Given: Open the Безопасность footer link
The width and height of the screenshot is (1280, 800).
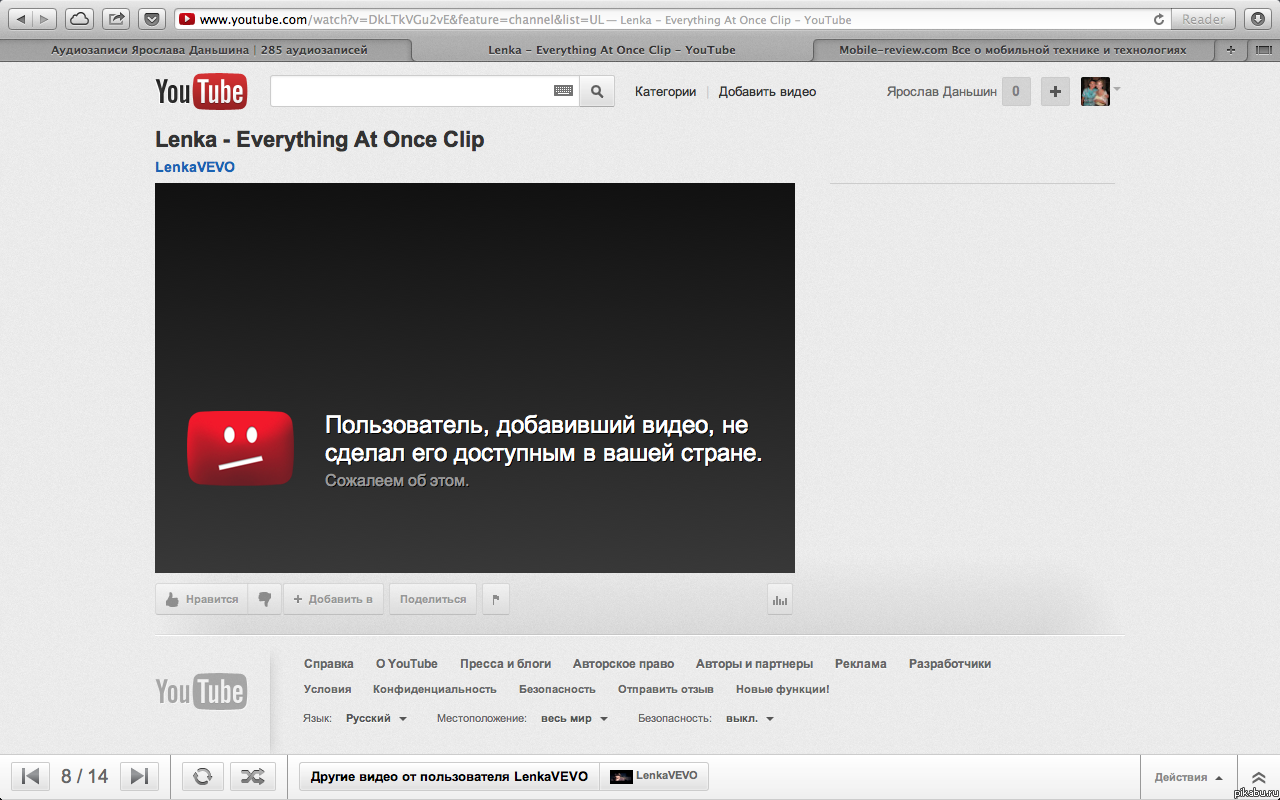Looking at the screenshot, I should (x=557, y=689).
